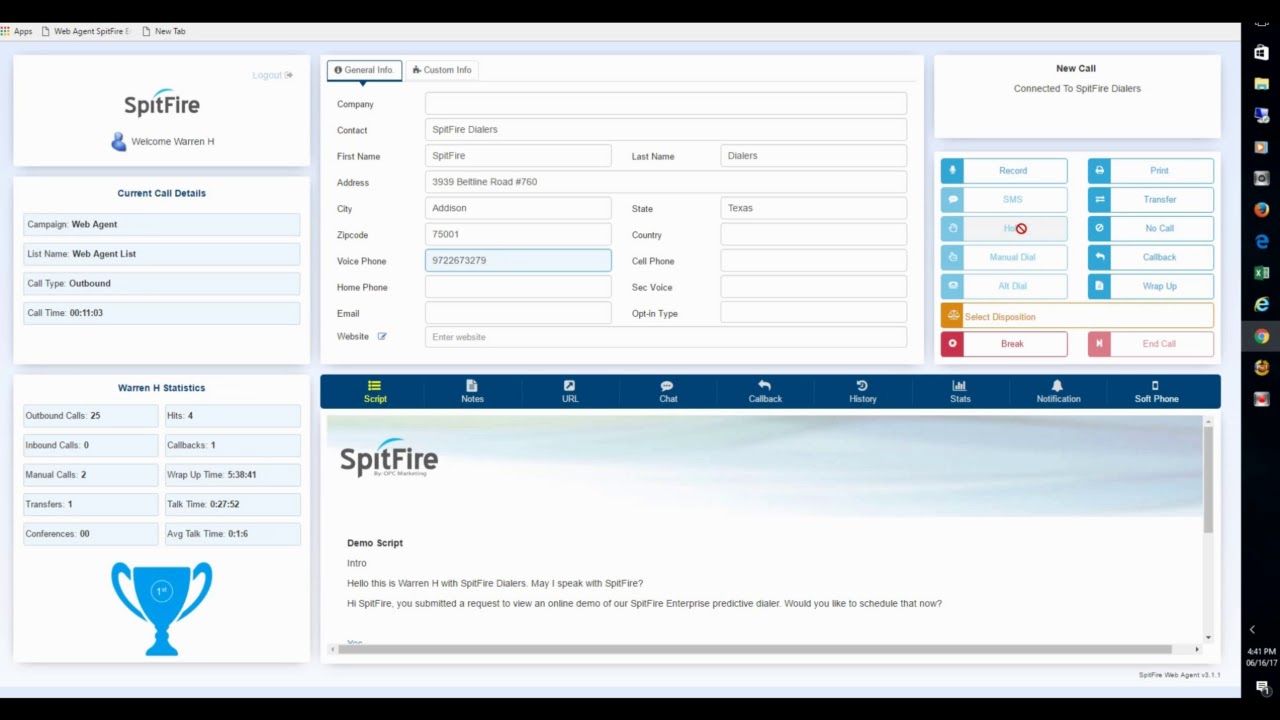Open Internet Explorer from the taskbar

(x=1261, y=304)
